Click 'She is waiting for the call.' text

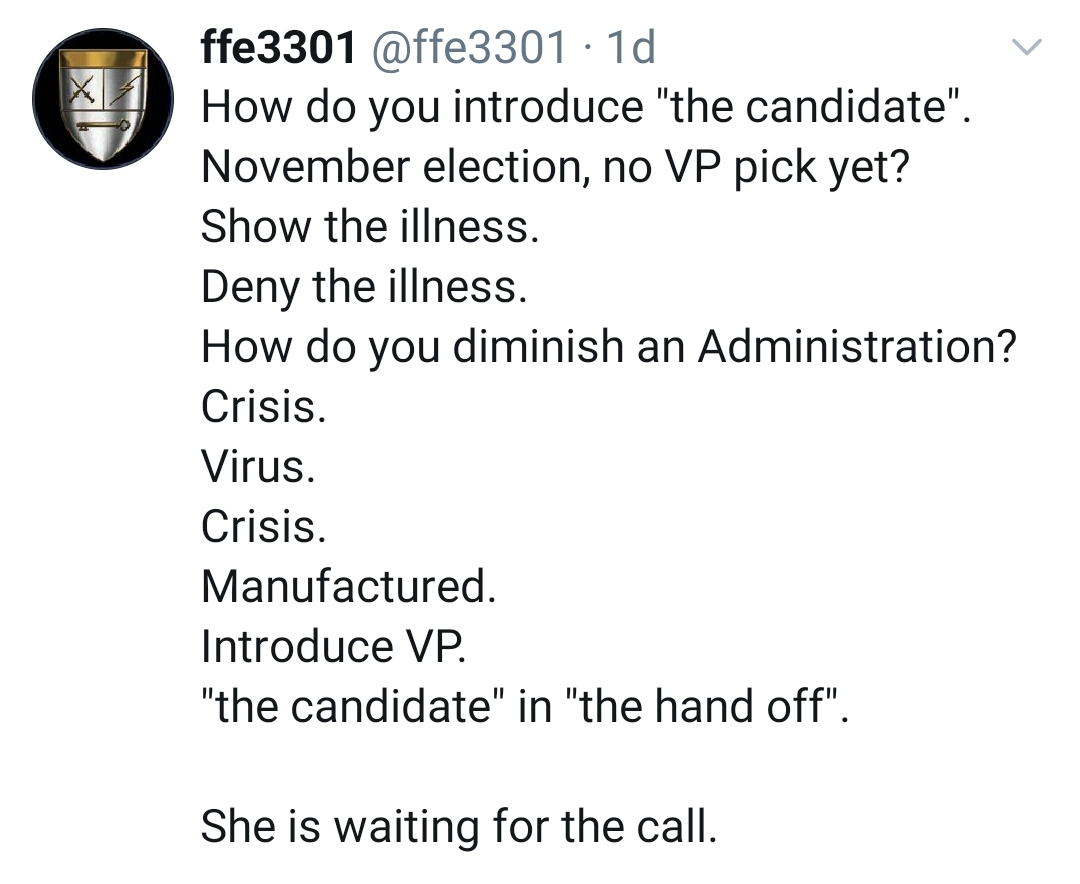459,827
